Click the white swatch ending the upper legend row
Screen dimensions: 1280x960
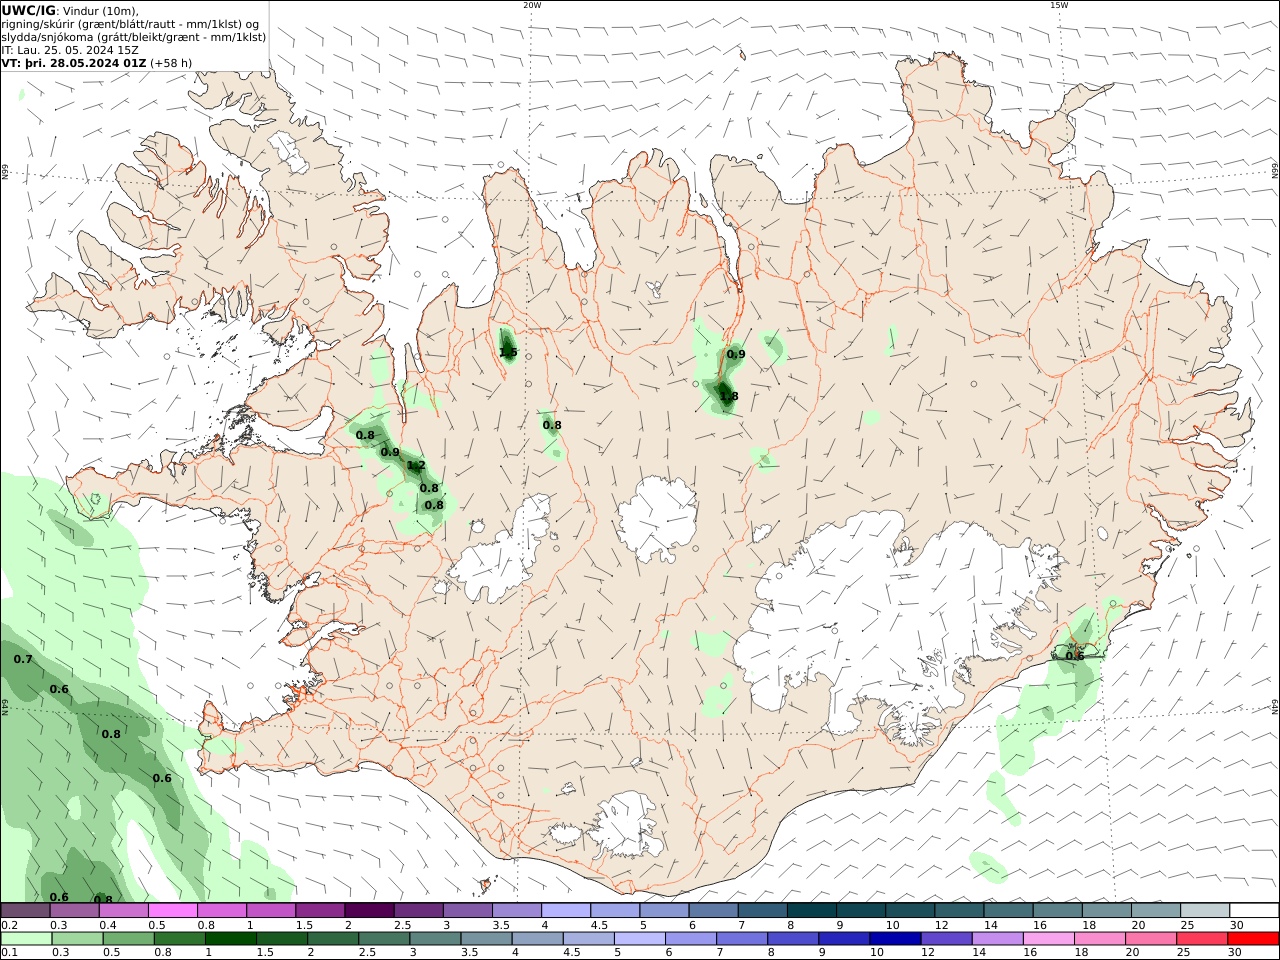[1254, 910]
